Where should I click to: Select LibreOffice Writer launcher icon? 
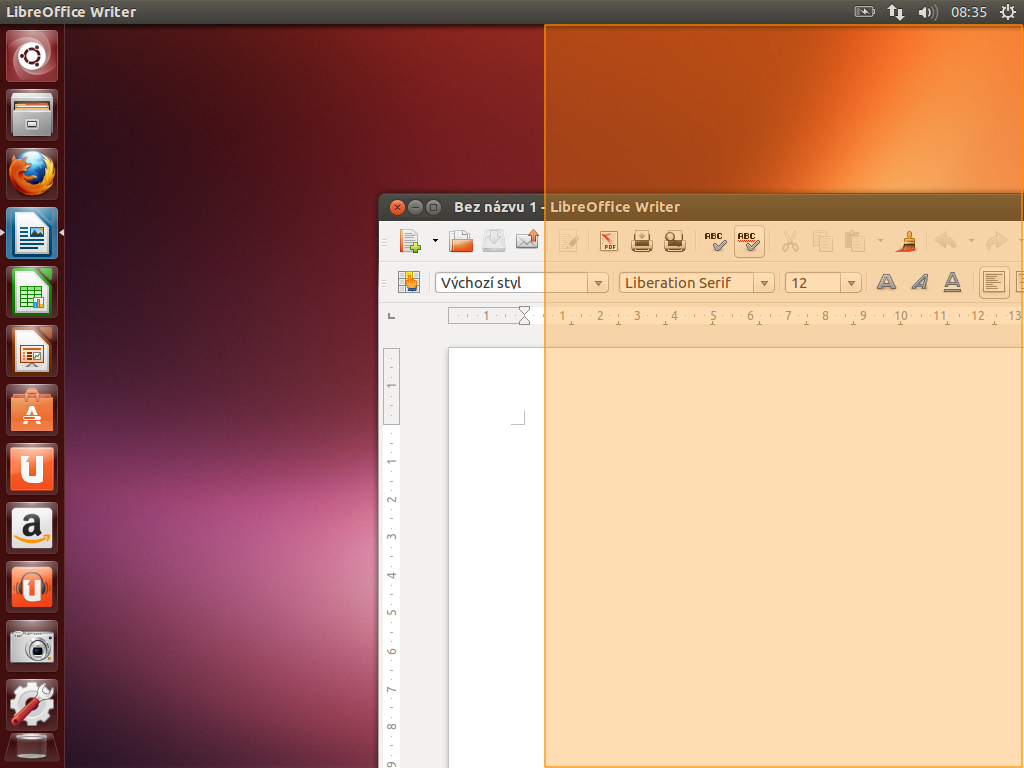[x=32, y=233]
